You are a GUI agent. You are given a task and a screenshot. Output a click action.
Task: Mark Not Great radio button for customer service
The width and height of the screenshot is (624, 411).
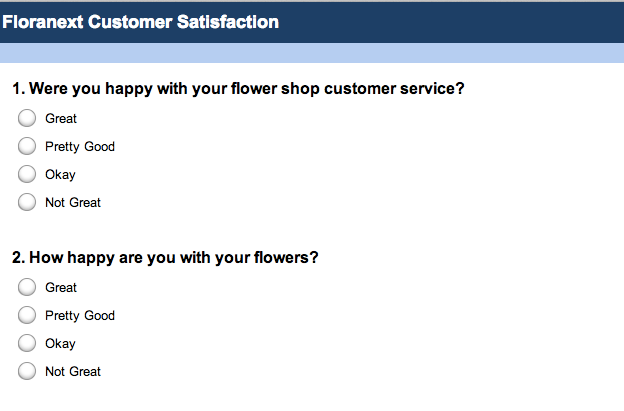click(x=27, y=202)
